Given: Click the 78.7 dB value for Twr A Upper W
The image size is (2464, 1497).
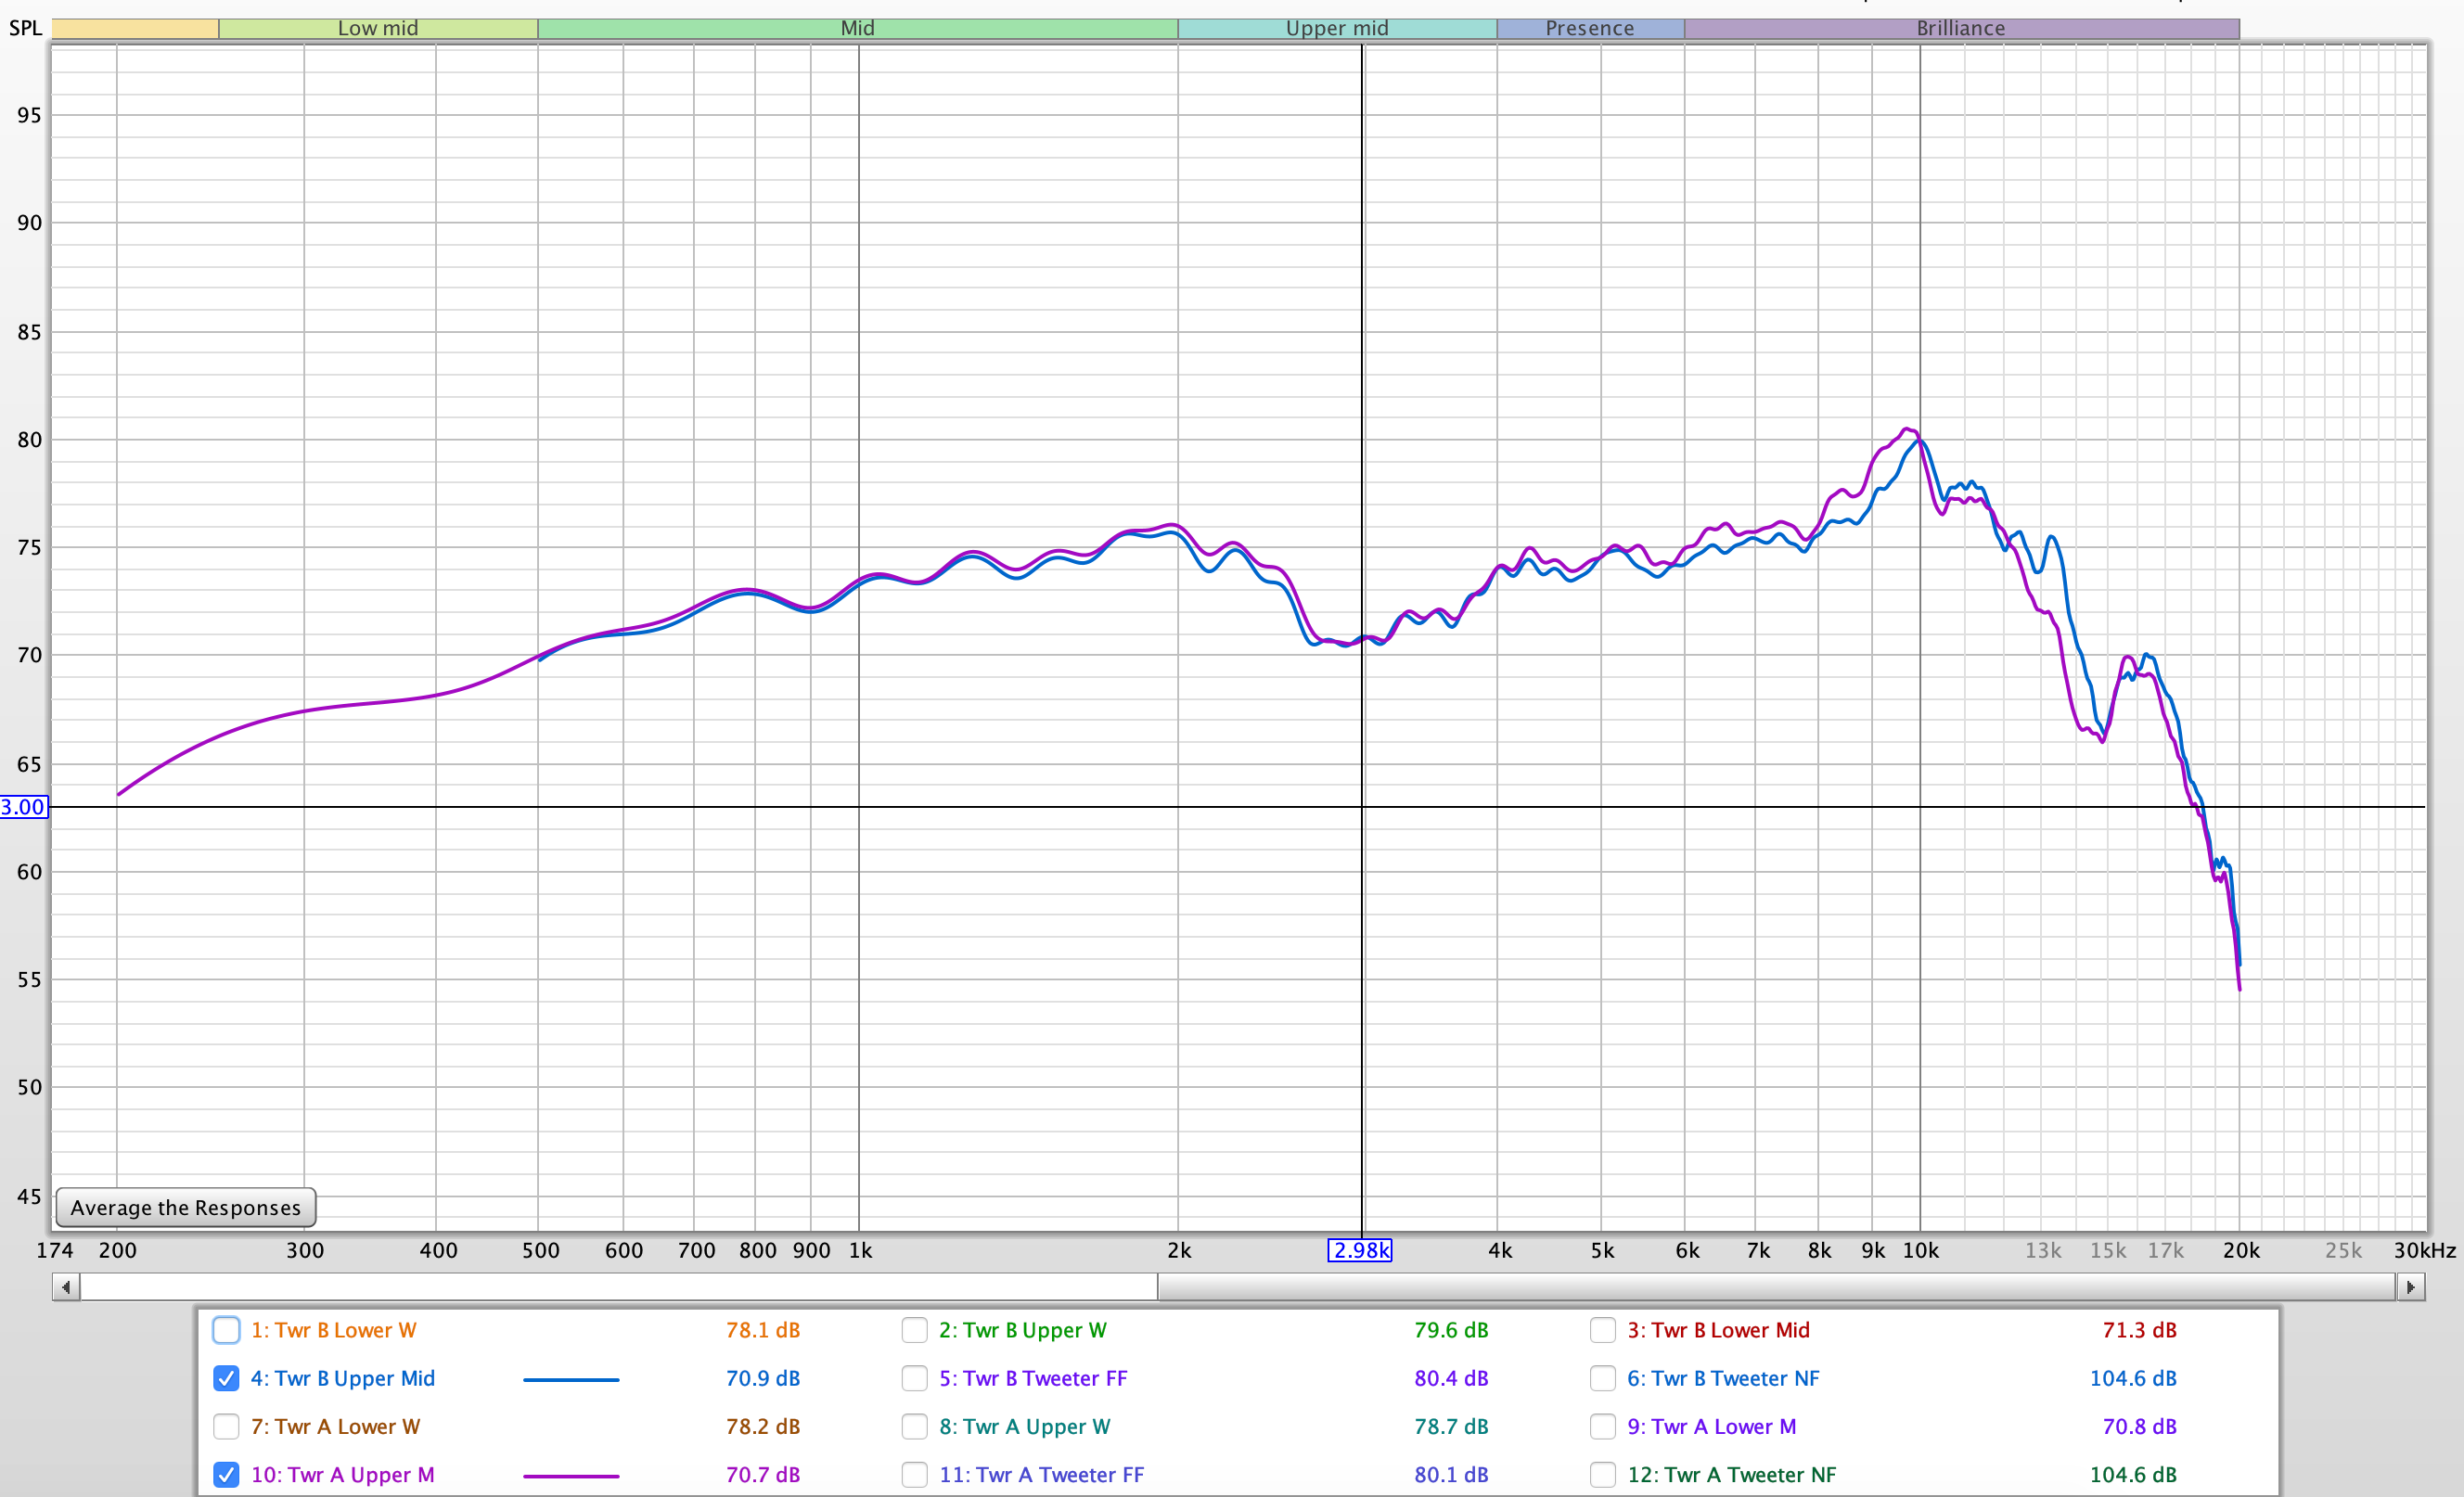Looking at the screenshot, I should click(x=1451, y=1426).
